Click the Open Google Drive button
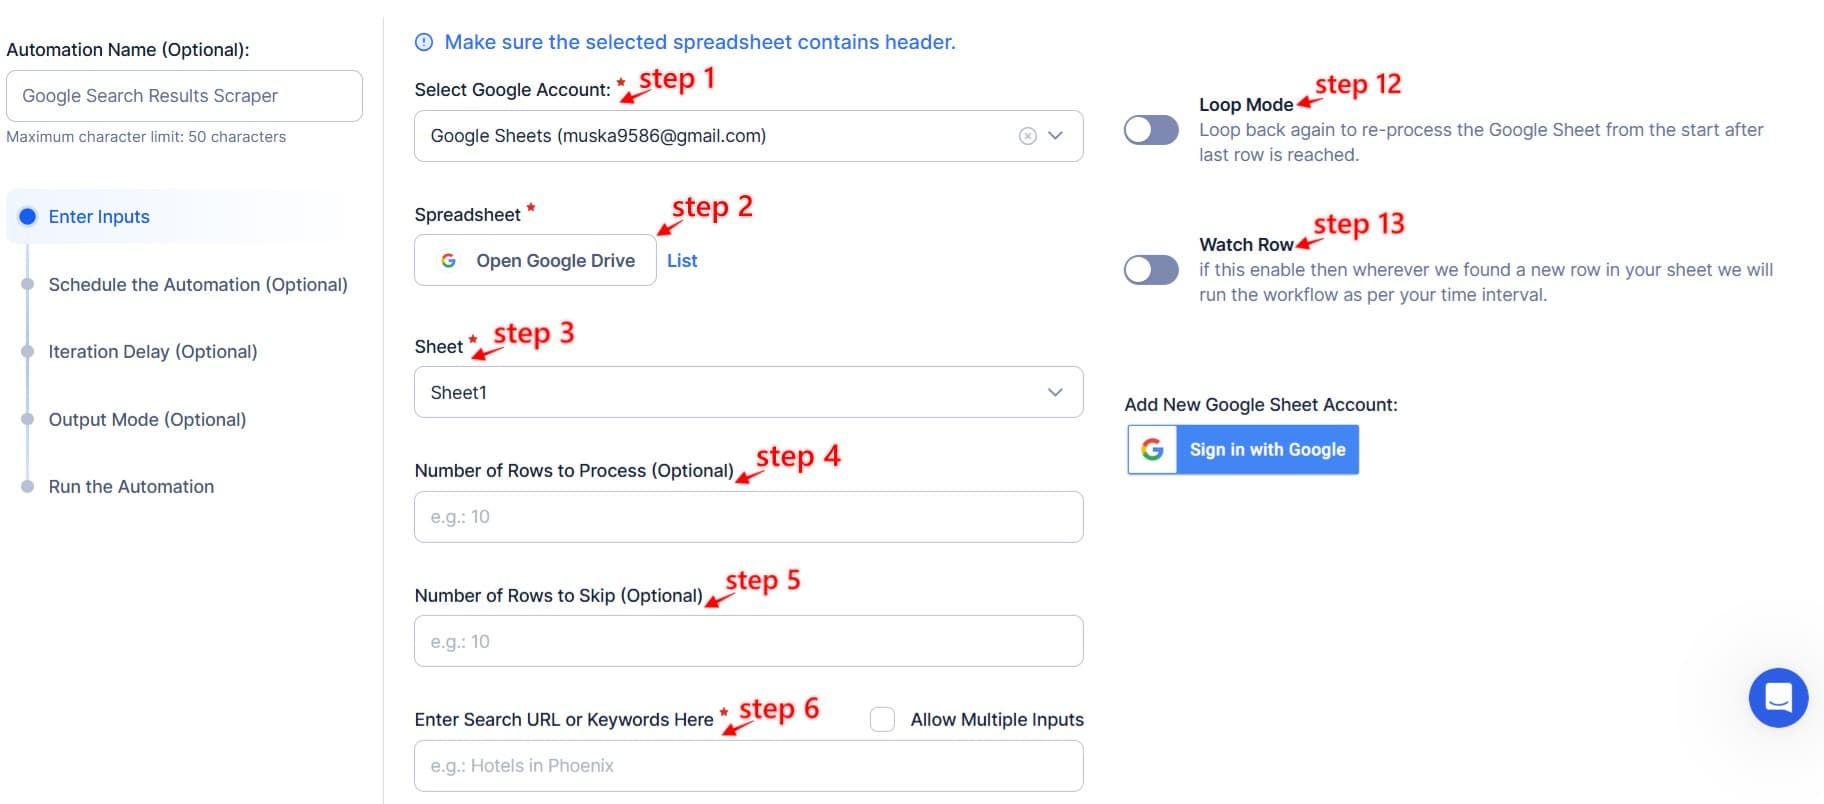Viewport: 1824px width, 804px height. point(535,260)
